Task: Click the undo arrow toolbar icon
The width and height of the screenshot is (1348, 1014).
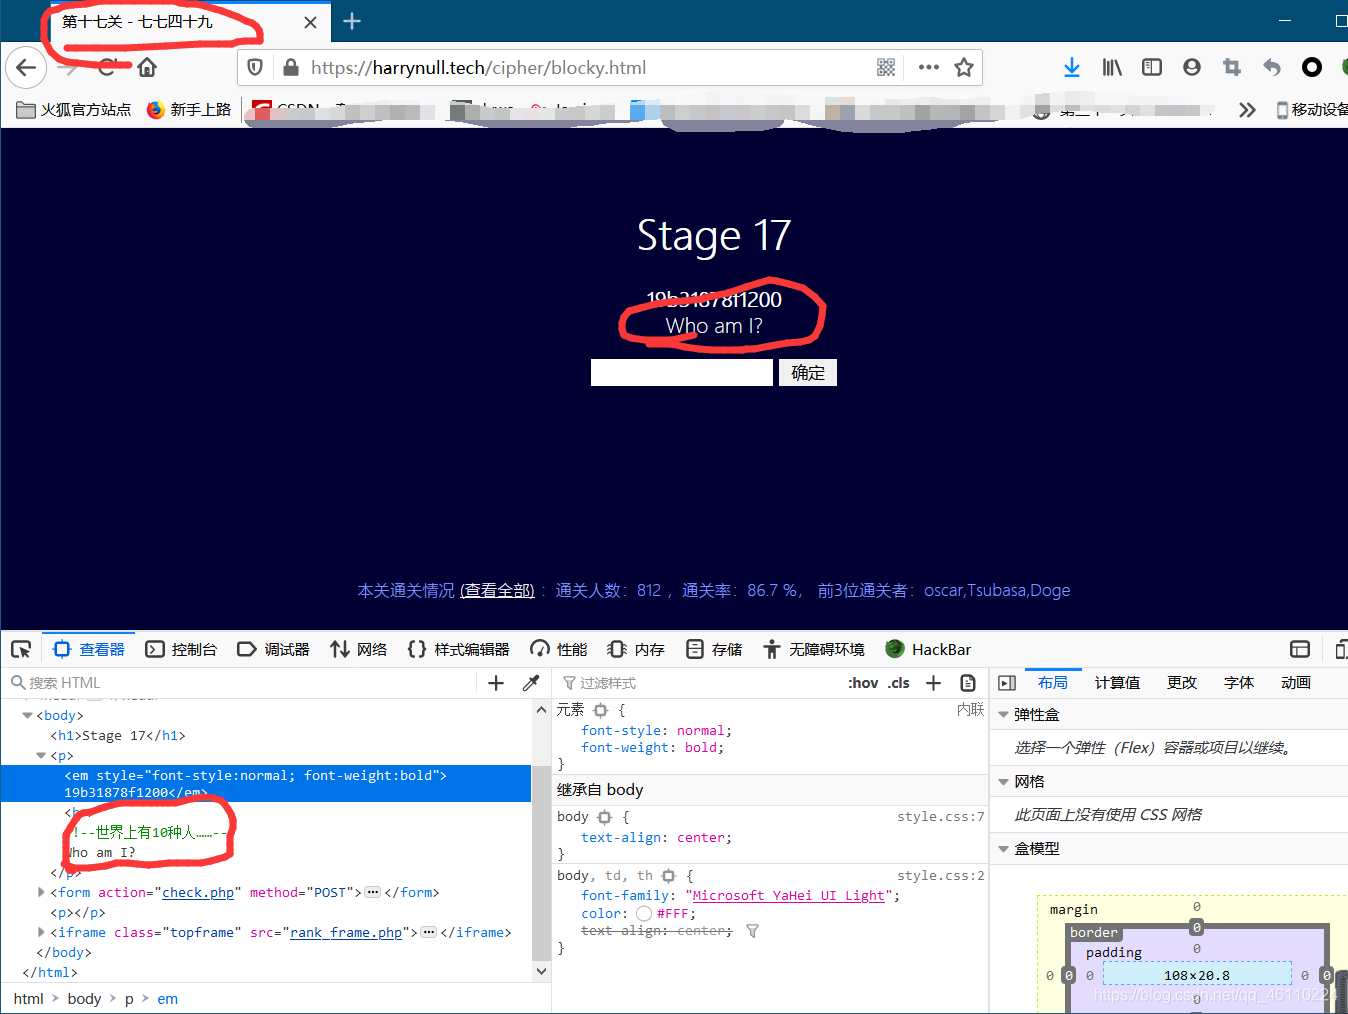Action: [x=1272, y=67]
